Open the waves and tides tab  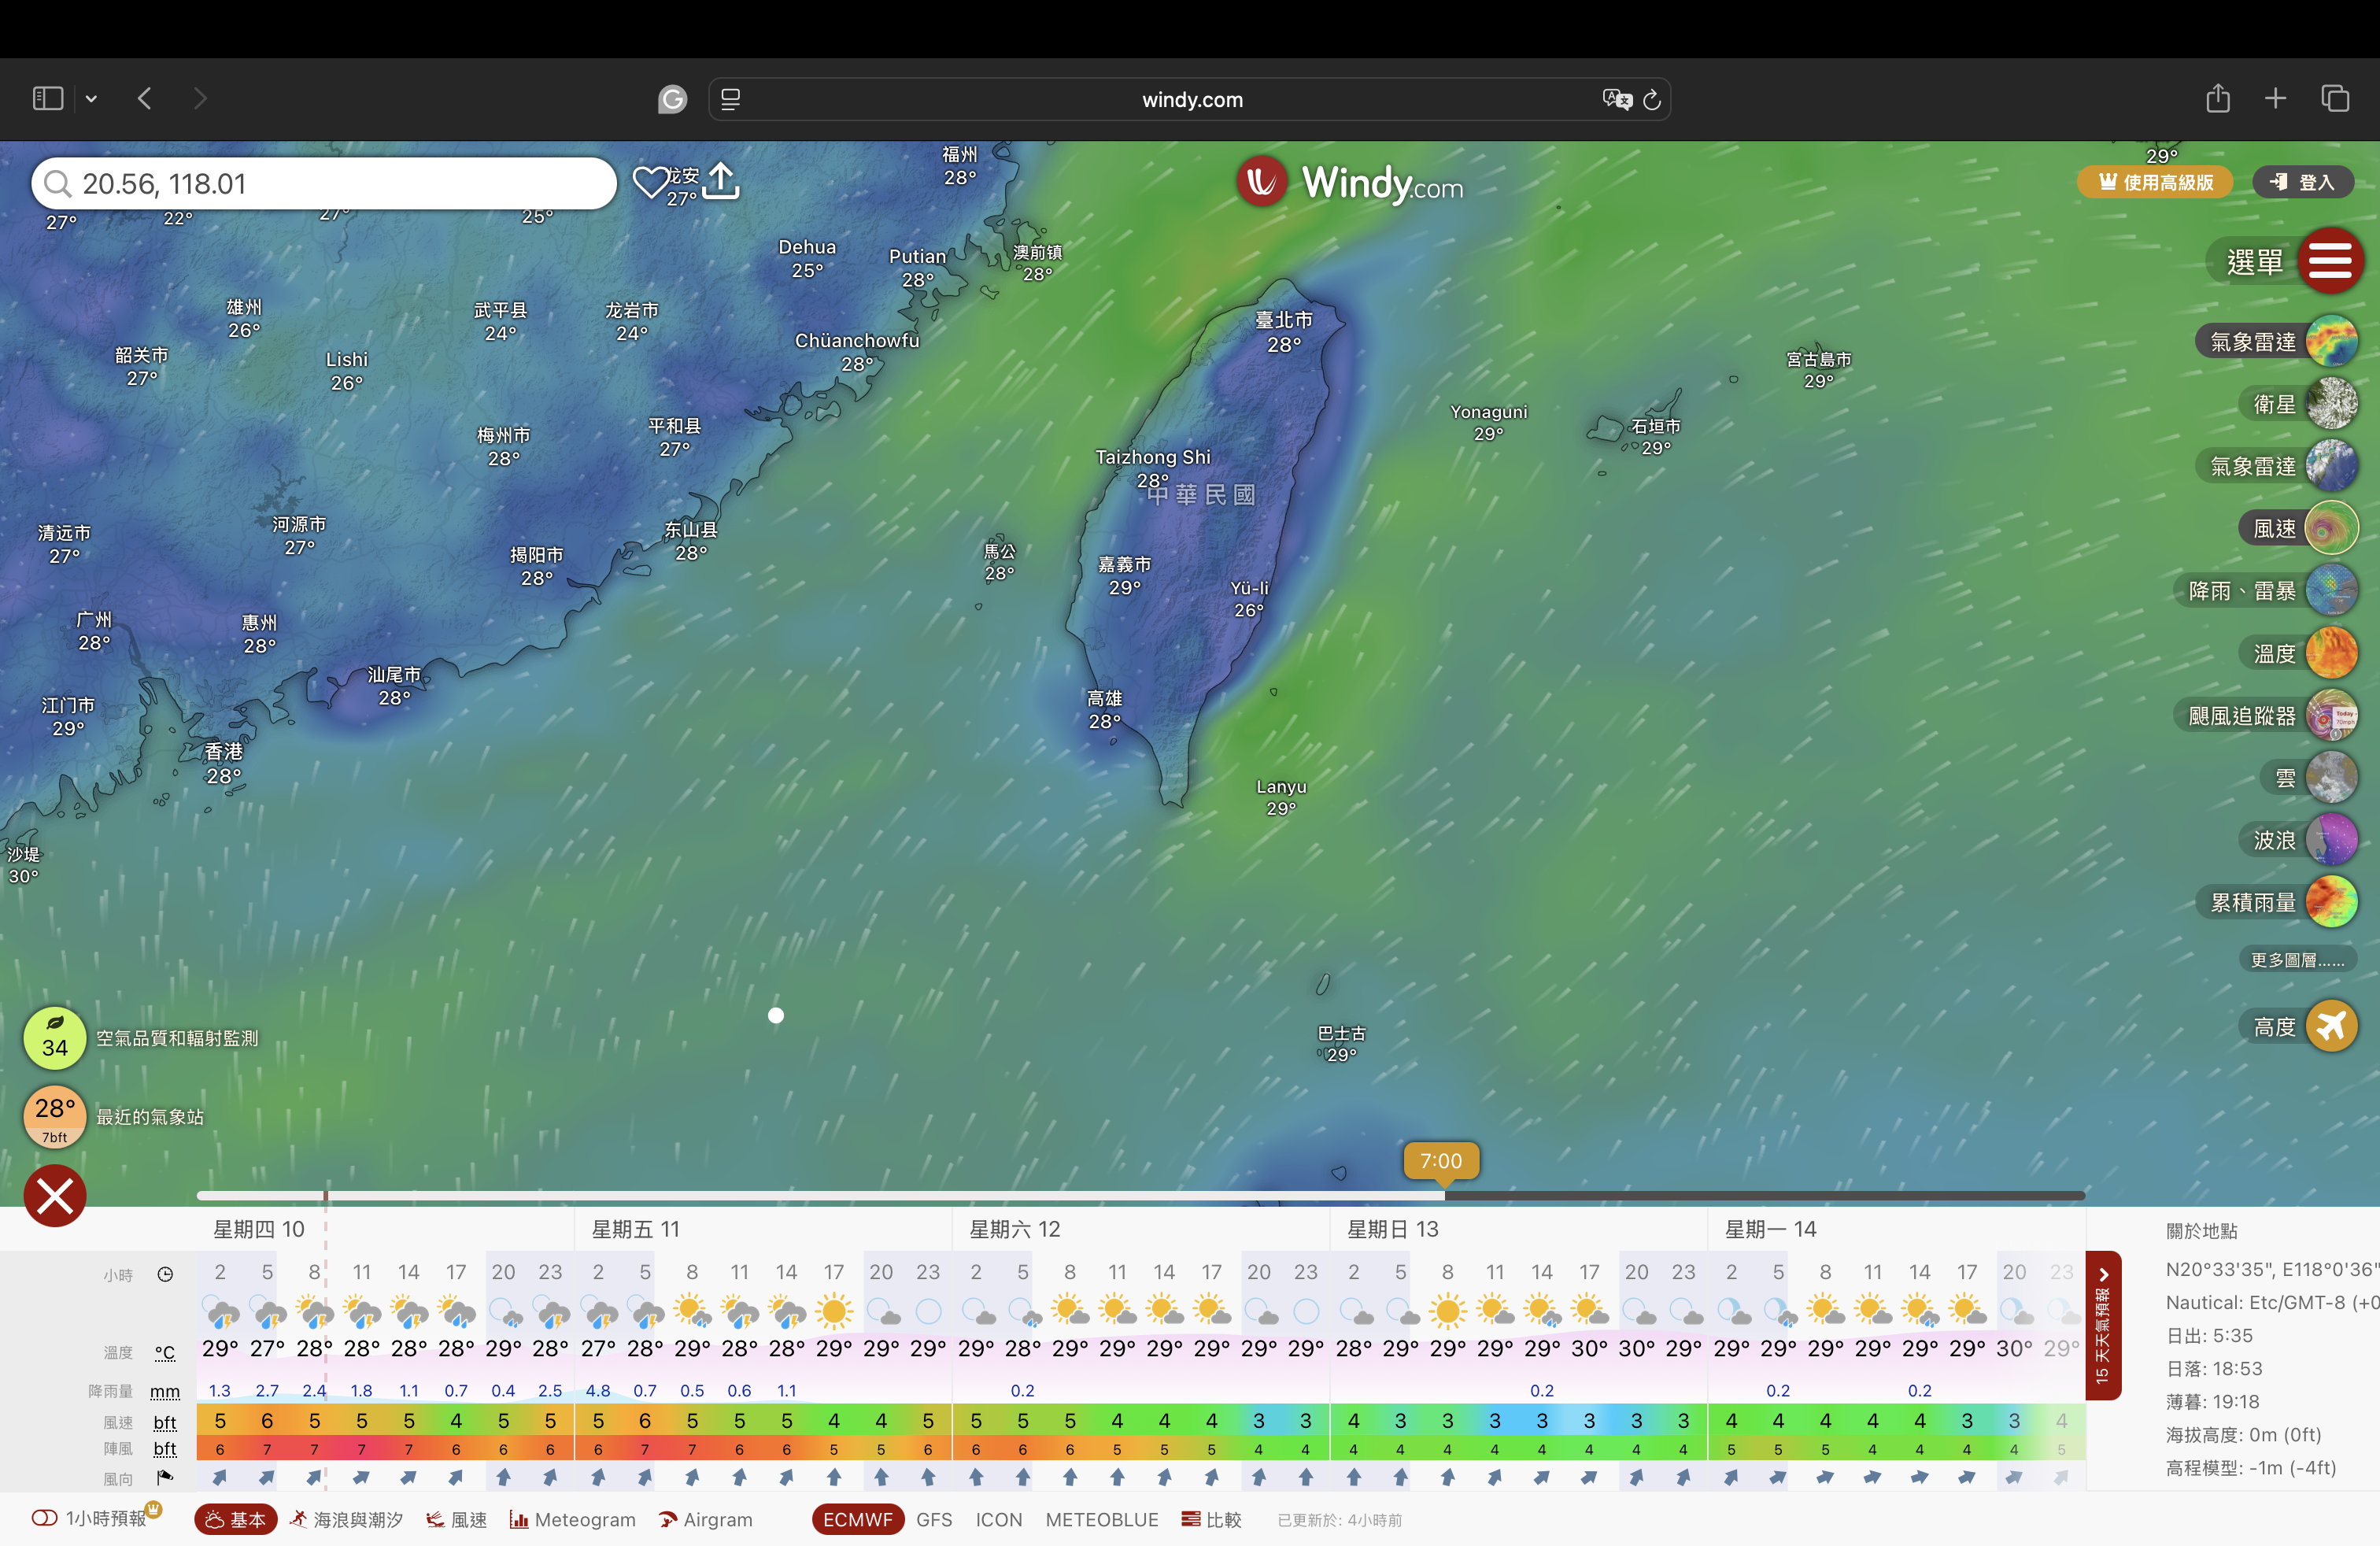pos(346,1519)
